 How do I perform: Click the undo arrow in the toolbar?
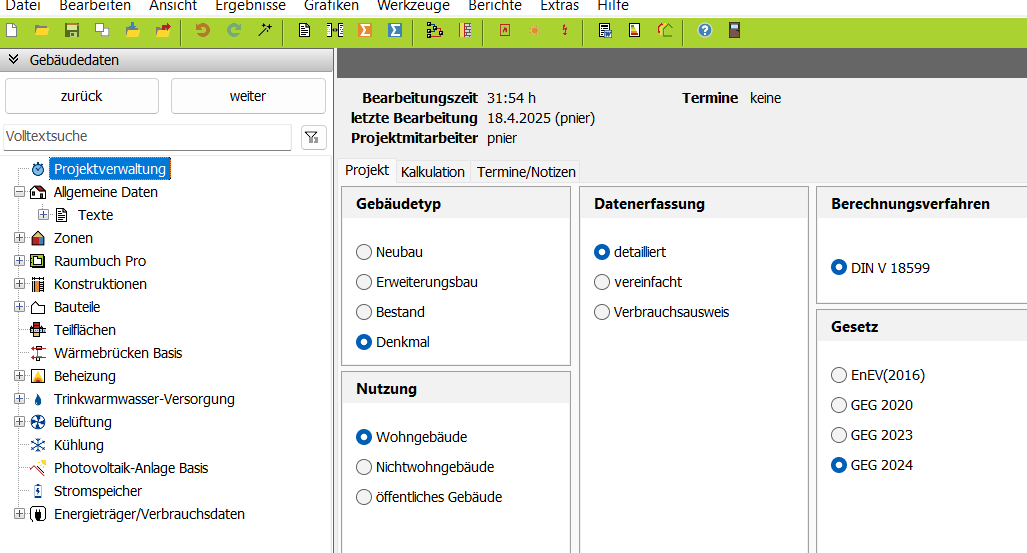click(202, 30)
